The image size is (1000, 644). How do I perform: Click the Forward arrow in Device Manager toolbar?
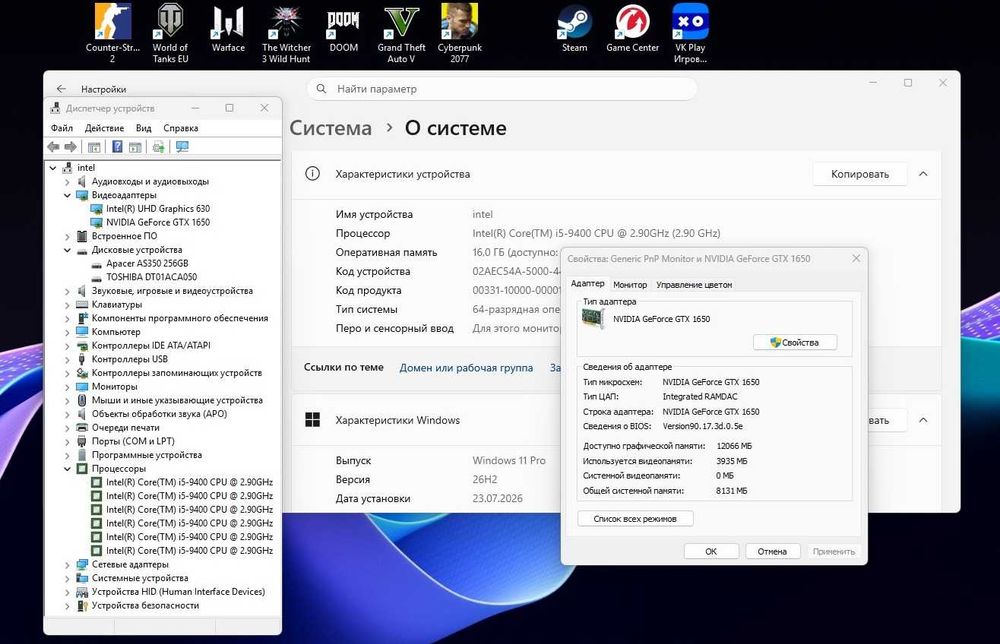click(70, 147)
